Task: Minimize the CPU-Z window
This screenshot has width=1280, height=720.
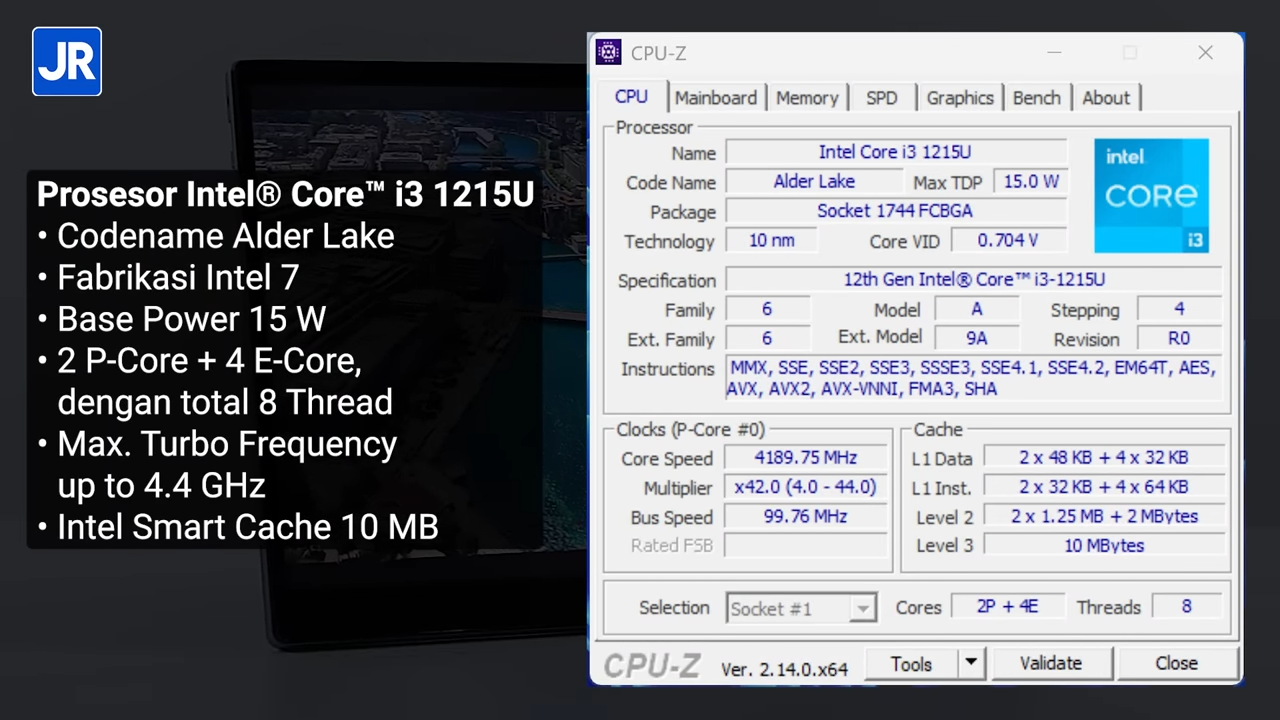Action: pyautogui.click(x=1056, y=53)
